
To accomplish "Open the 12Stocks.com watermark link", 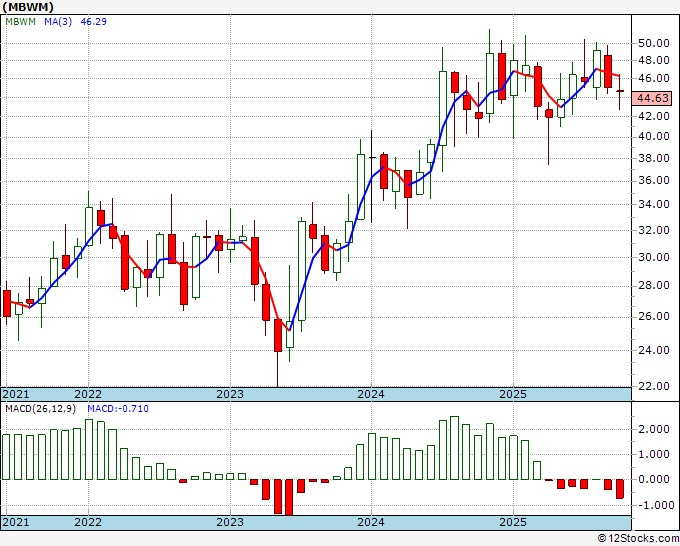I will tap(635, 538).
